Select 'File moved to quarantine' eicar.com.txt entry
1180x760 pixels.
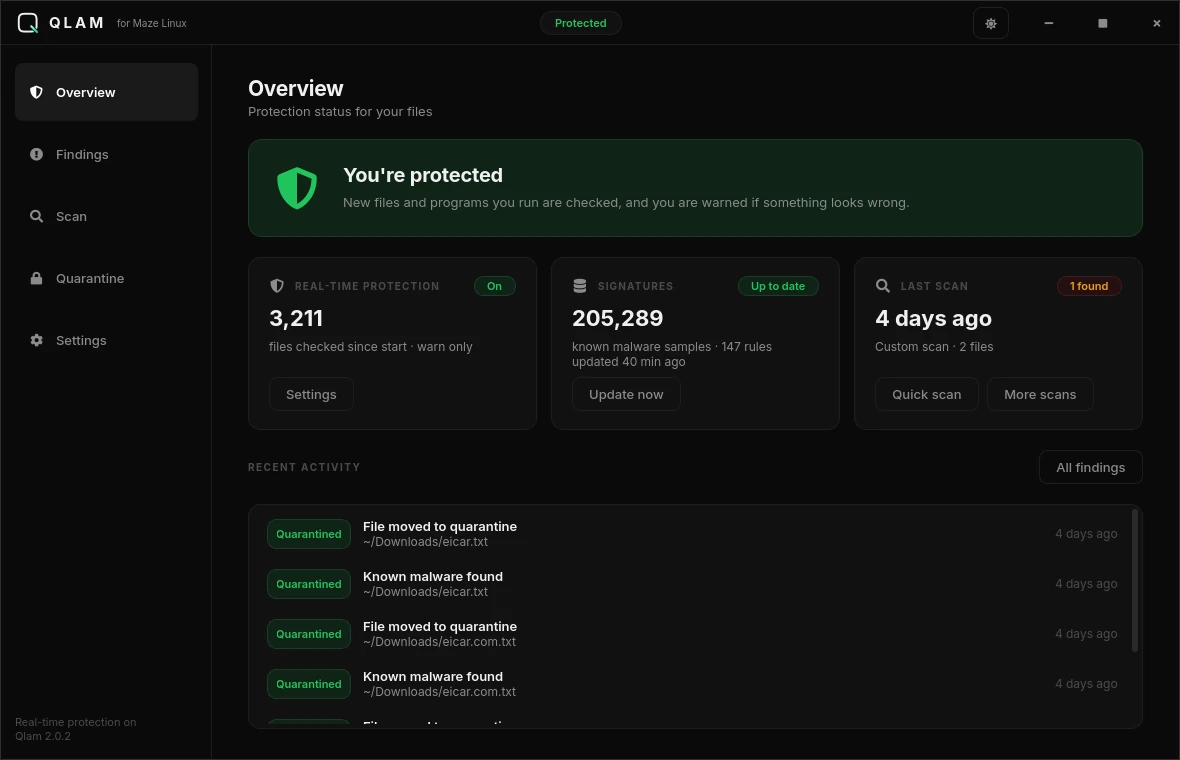tap(692, 634)
